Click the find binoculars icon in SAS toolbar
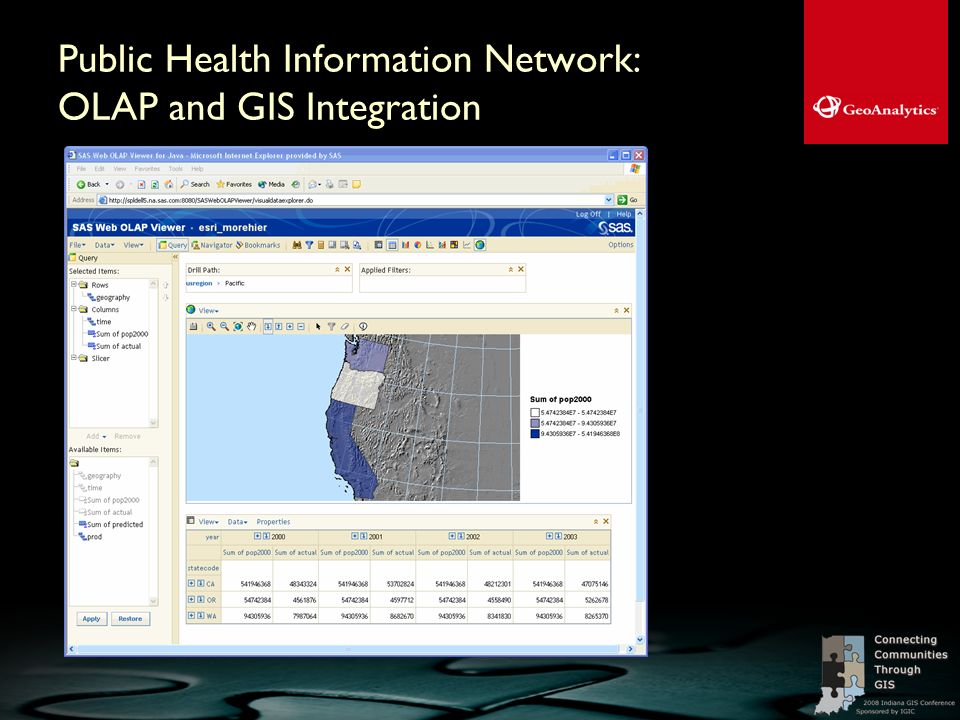This screenshot has height=720, width=960. [x=297, y=245]
